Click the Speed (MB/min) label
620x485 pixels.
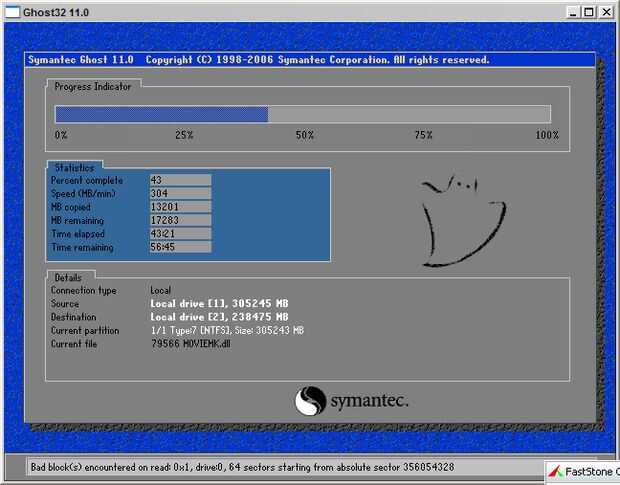click(x=83, y=194)
